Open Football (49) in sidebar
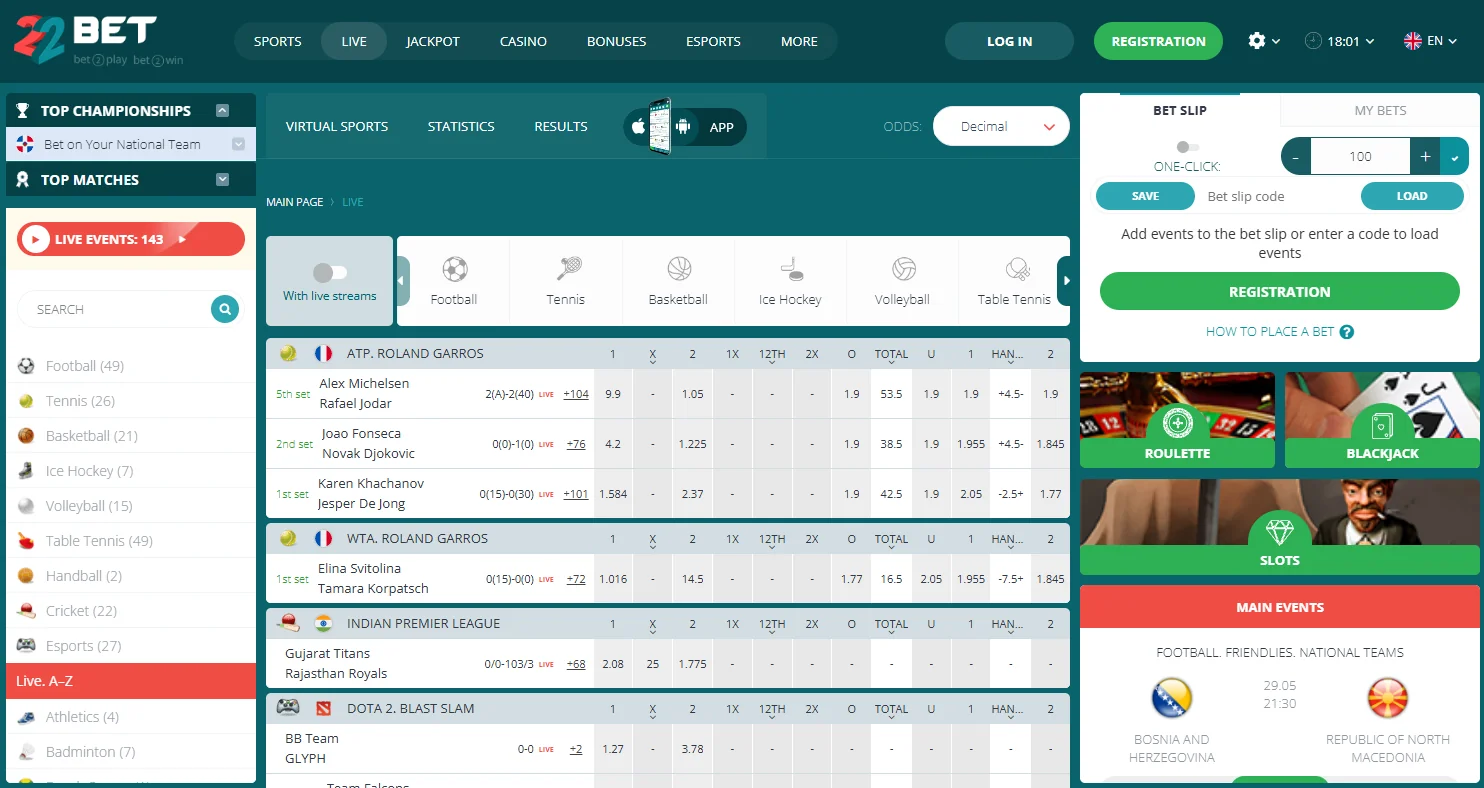The height and width of the screenshot is (788, 1484). click(131, 366)
